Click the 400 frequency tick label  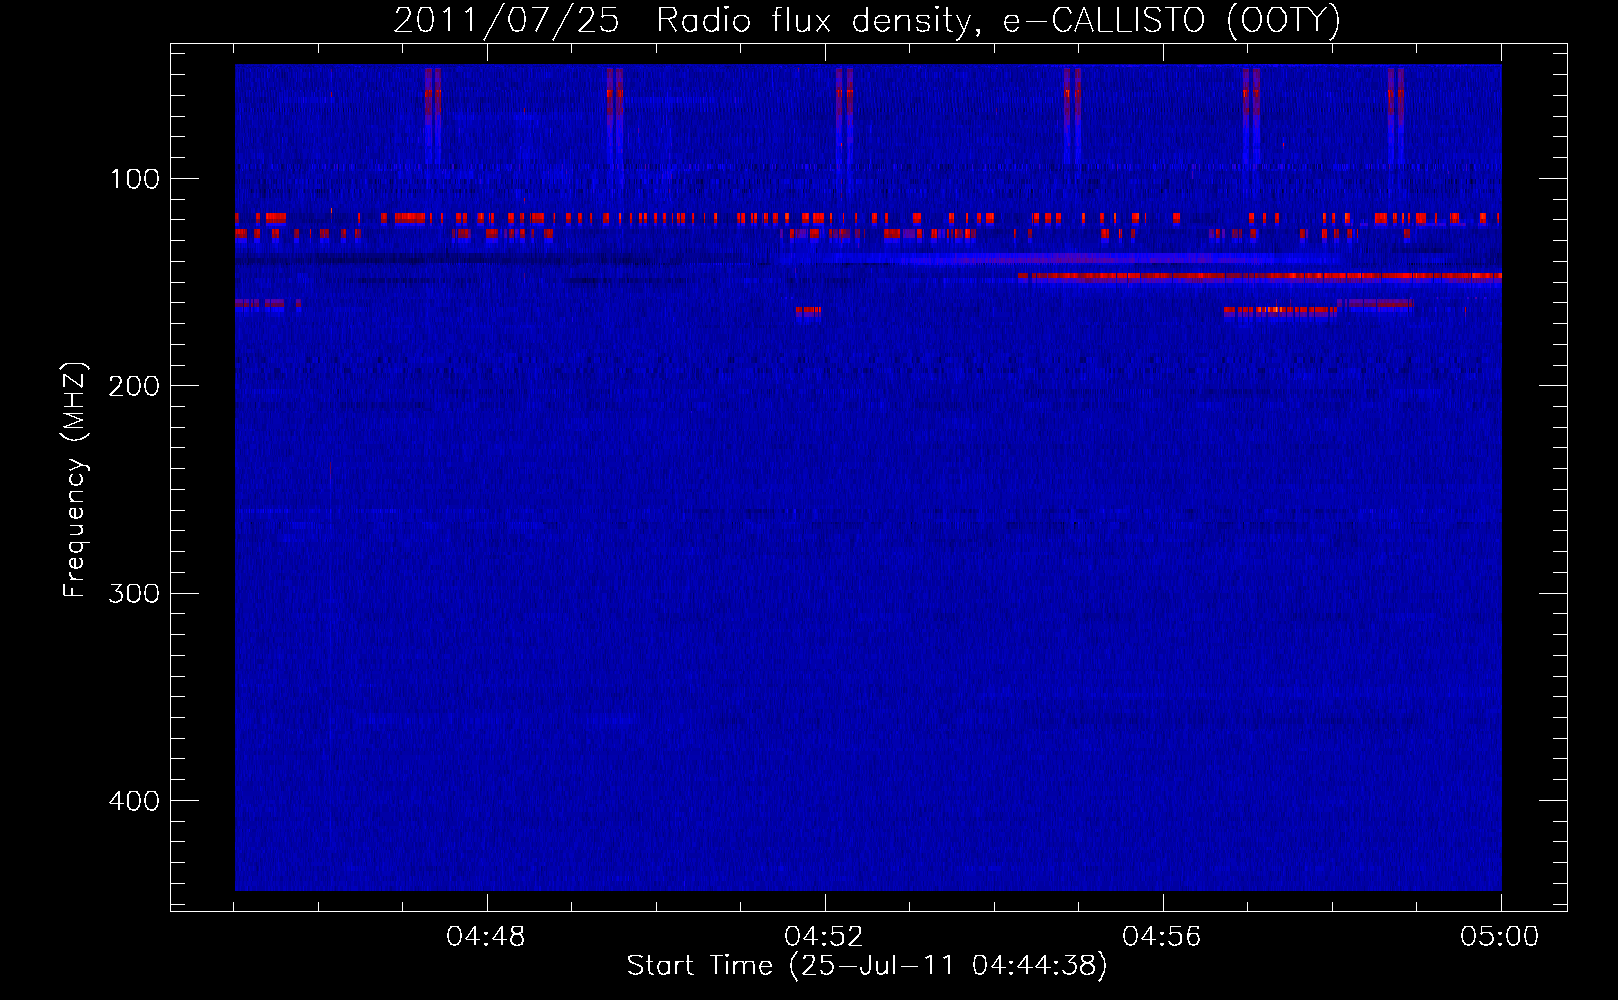tap(134, 801)
